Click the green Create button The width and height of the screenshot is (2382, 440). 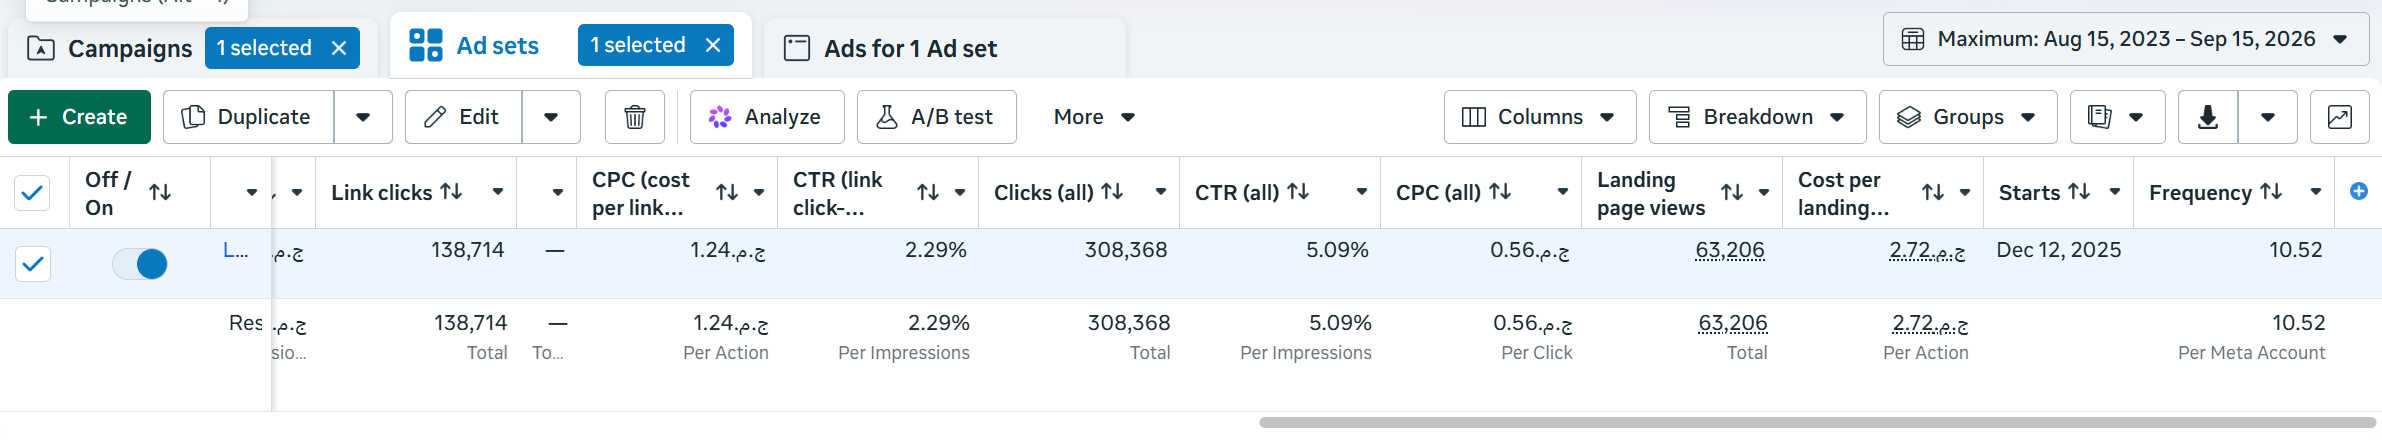[79, 117]
